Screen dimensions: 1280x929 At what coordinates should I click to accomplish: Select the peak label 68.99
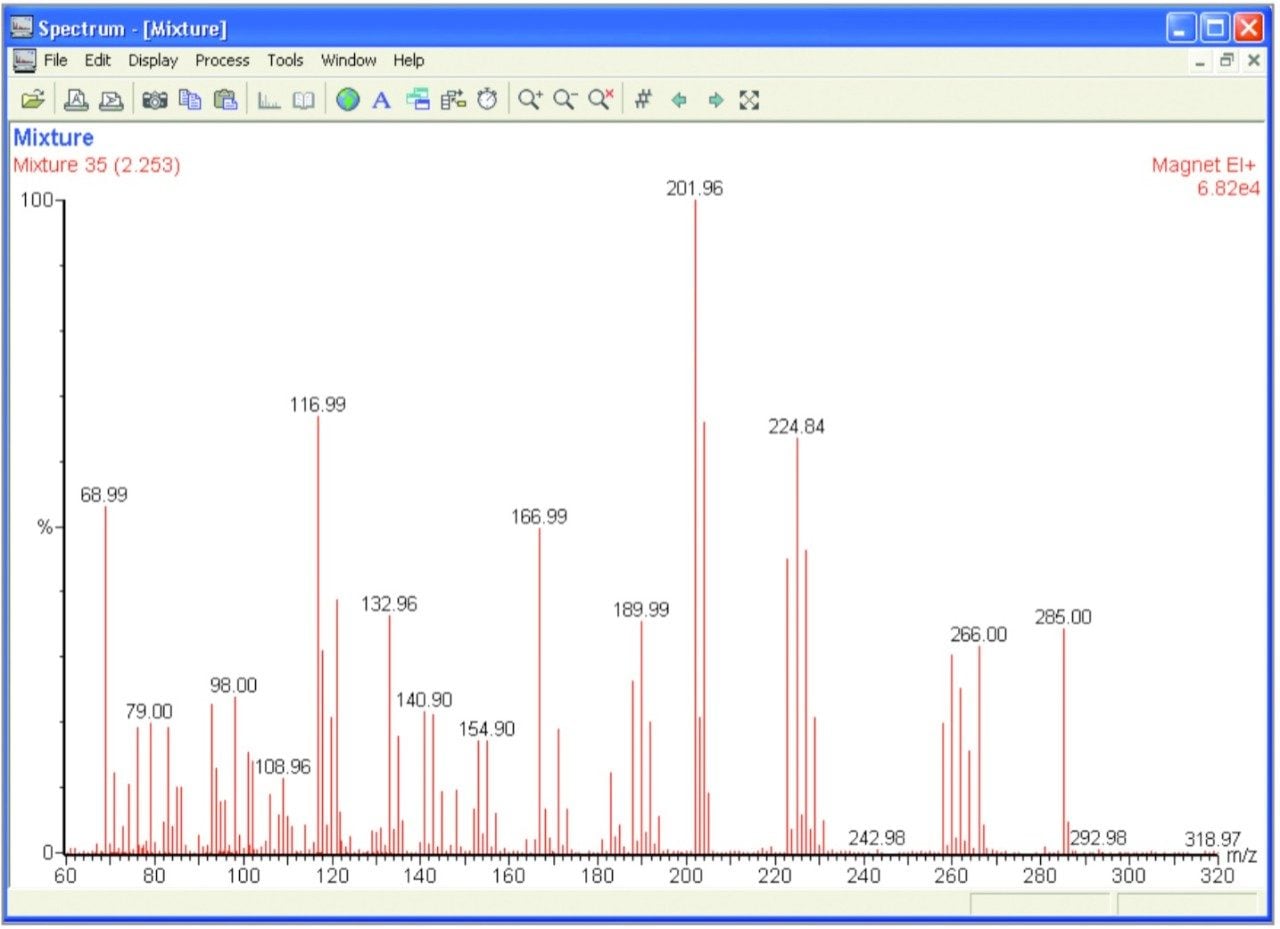[x=104, y=495]
